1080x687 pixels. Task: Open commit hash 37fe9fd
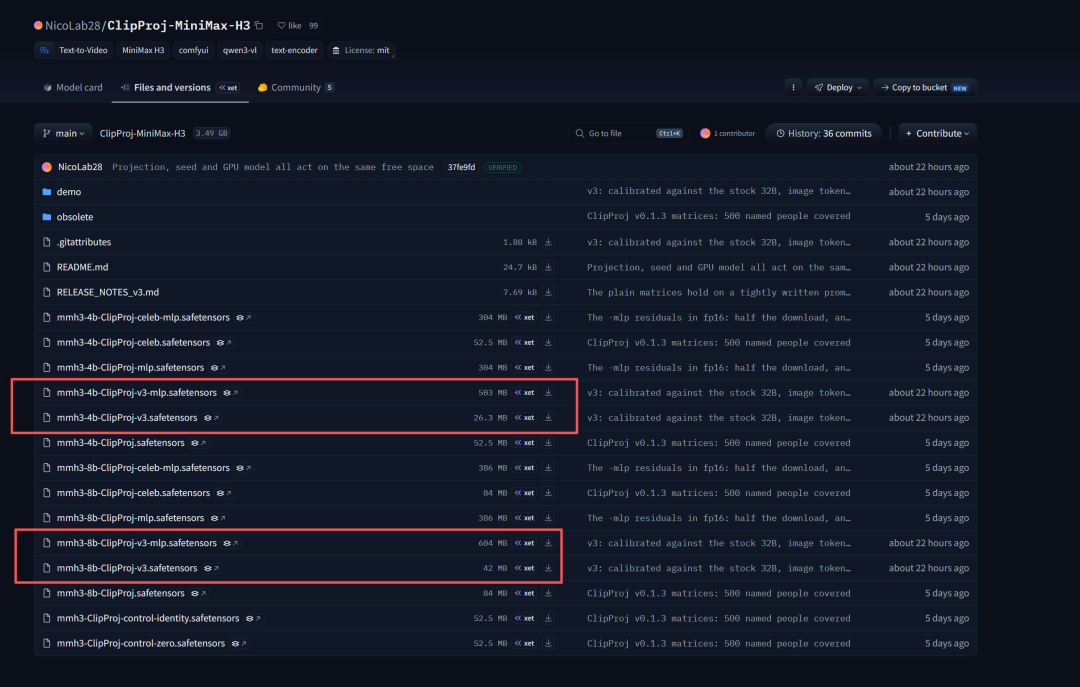pyautogui.click(x=461, y=167)
